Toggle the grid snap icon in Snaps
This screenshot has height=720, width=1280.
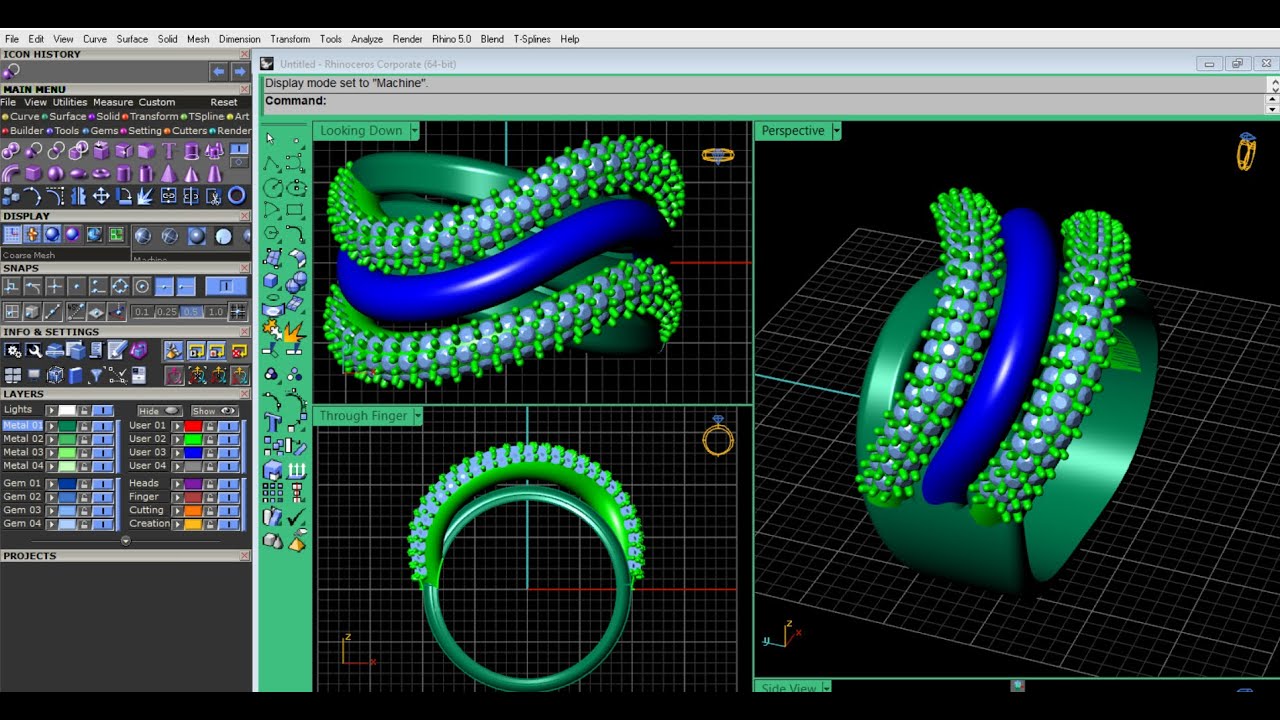239,311
